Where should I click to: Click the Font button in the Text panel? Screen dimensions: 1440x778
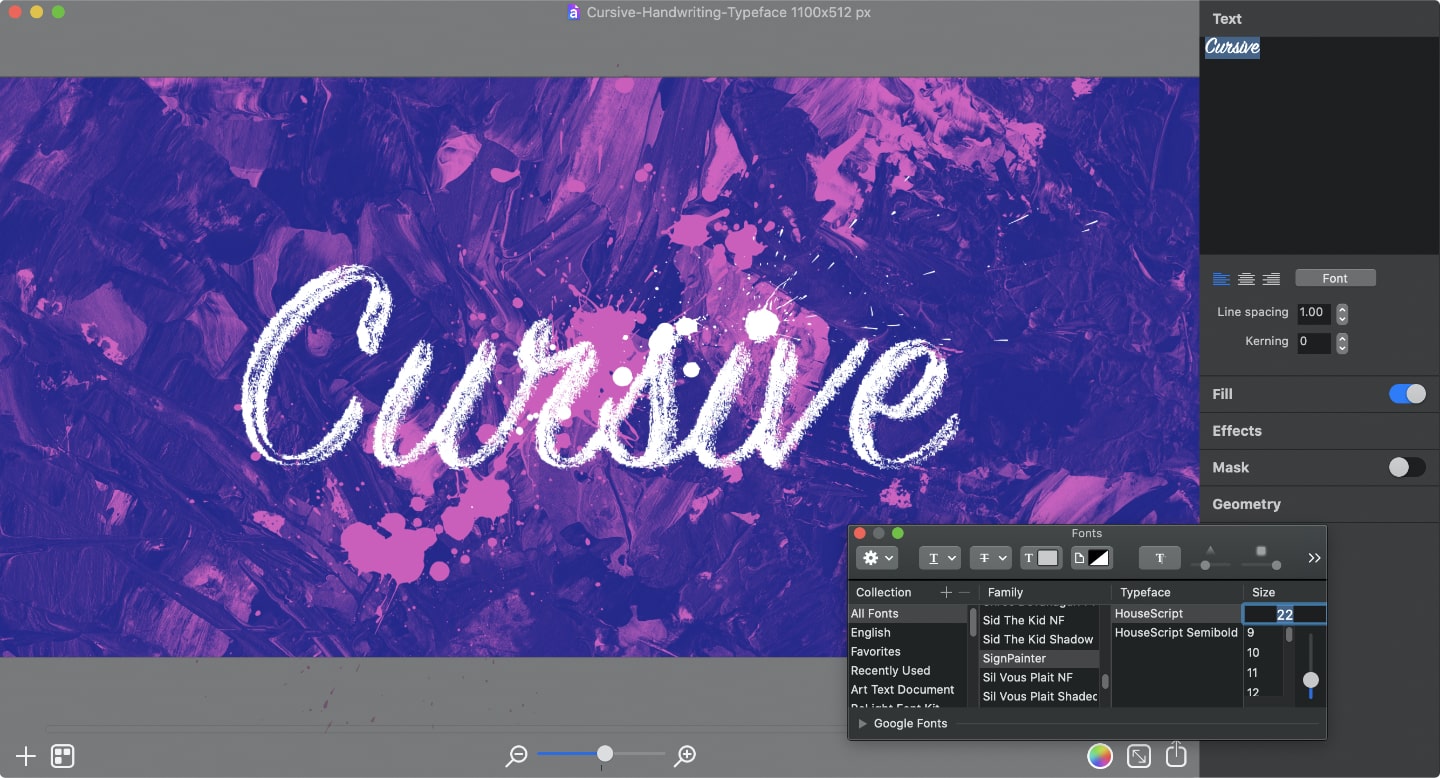pyautogui.click(x=1335, y=277)
